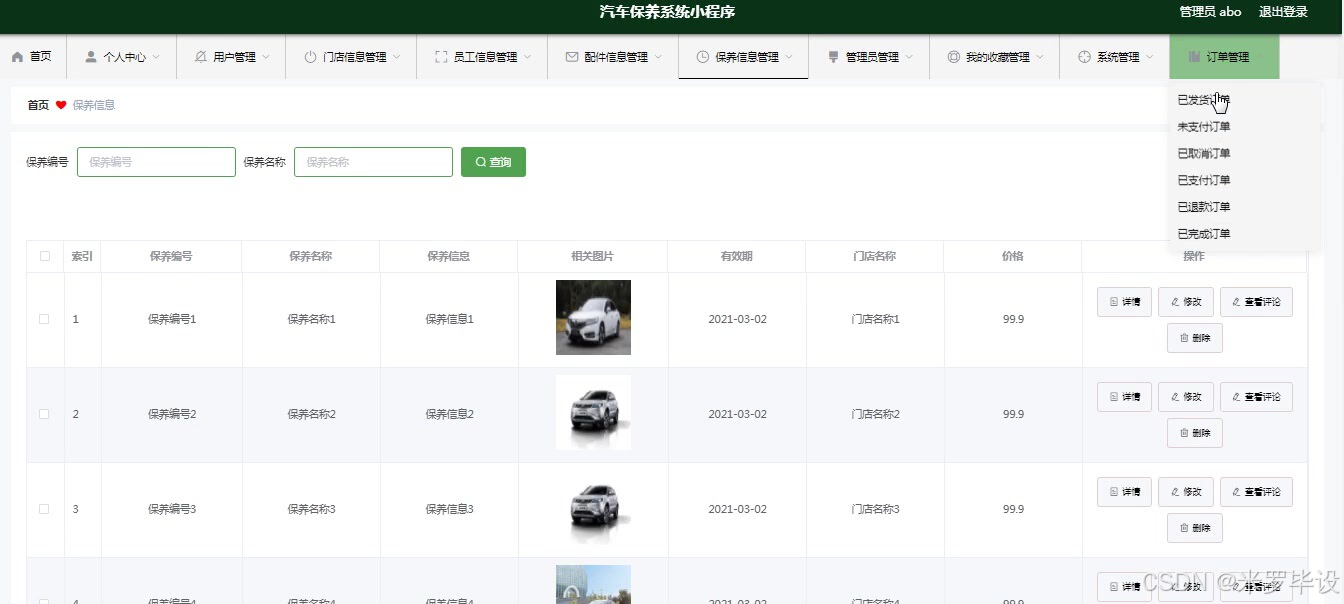Select 已发货订单 from order menu
This screenshot has height=604, width=1344.
point(1204,100)
